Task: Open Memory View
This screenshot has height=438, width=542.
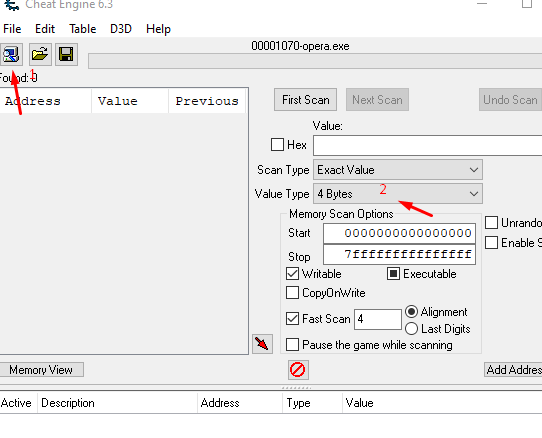Action: pos(41,370)
